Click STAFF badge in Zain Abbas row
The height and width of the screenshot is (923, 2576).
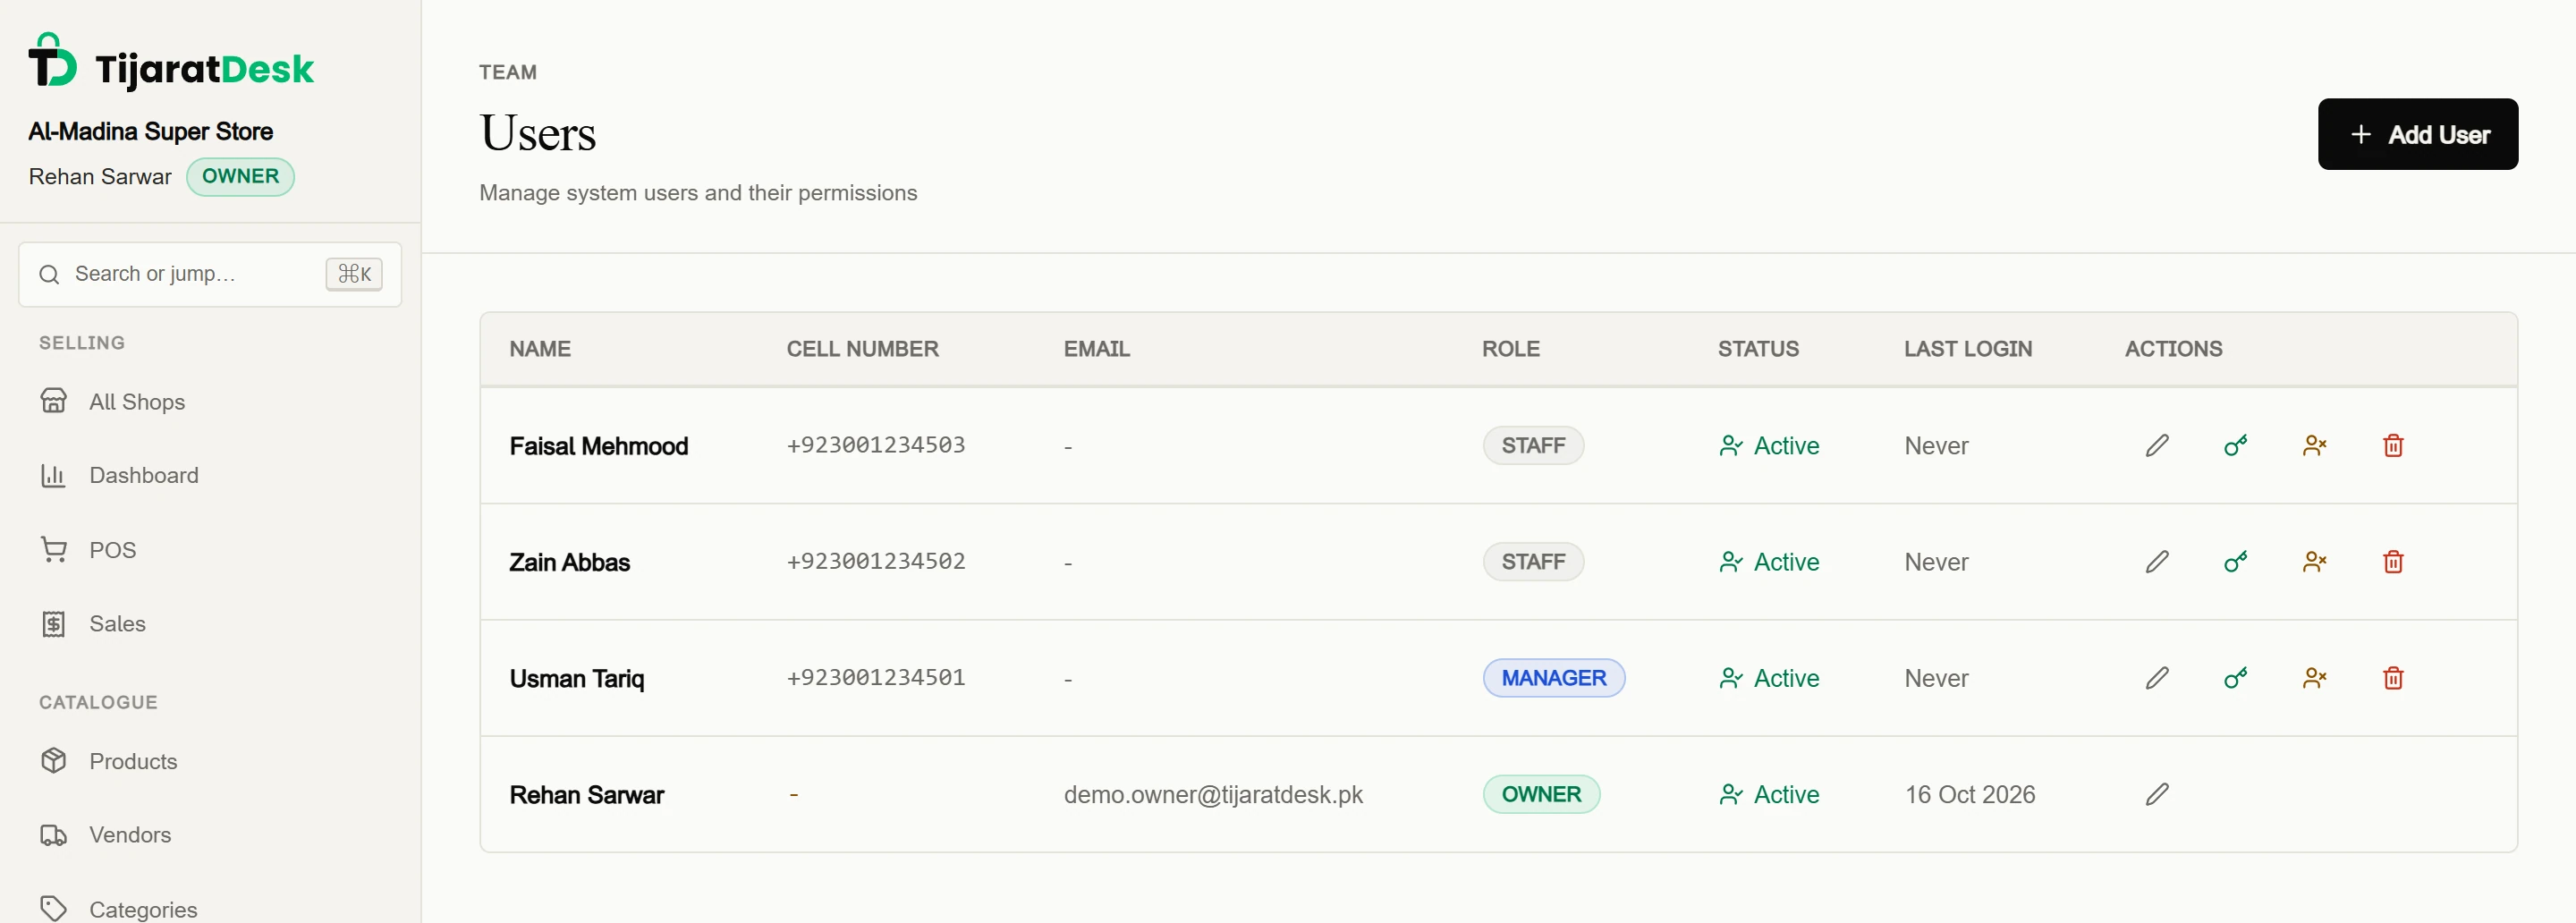click(1533, 561)
